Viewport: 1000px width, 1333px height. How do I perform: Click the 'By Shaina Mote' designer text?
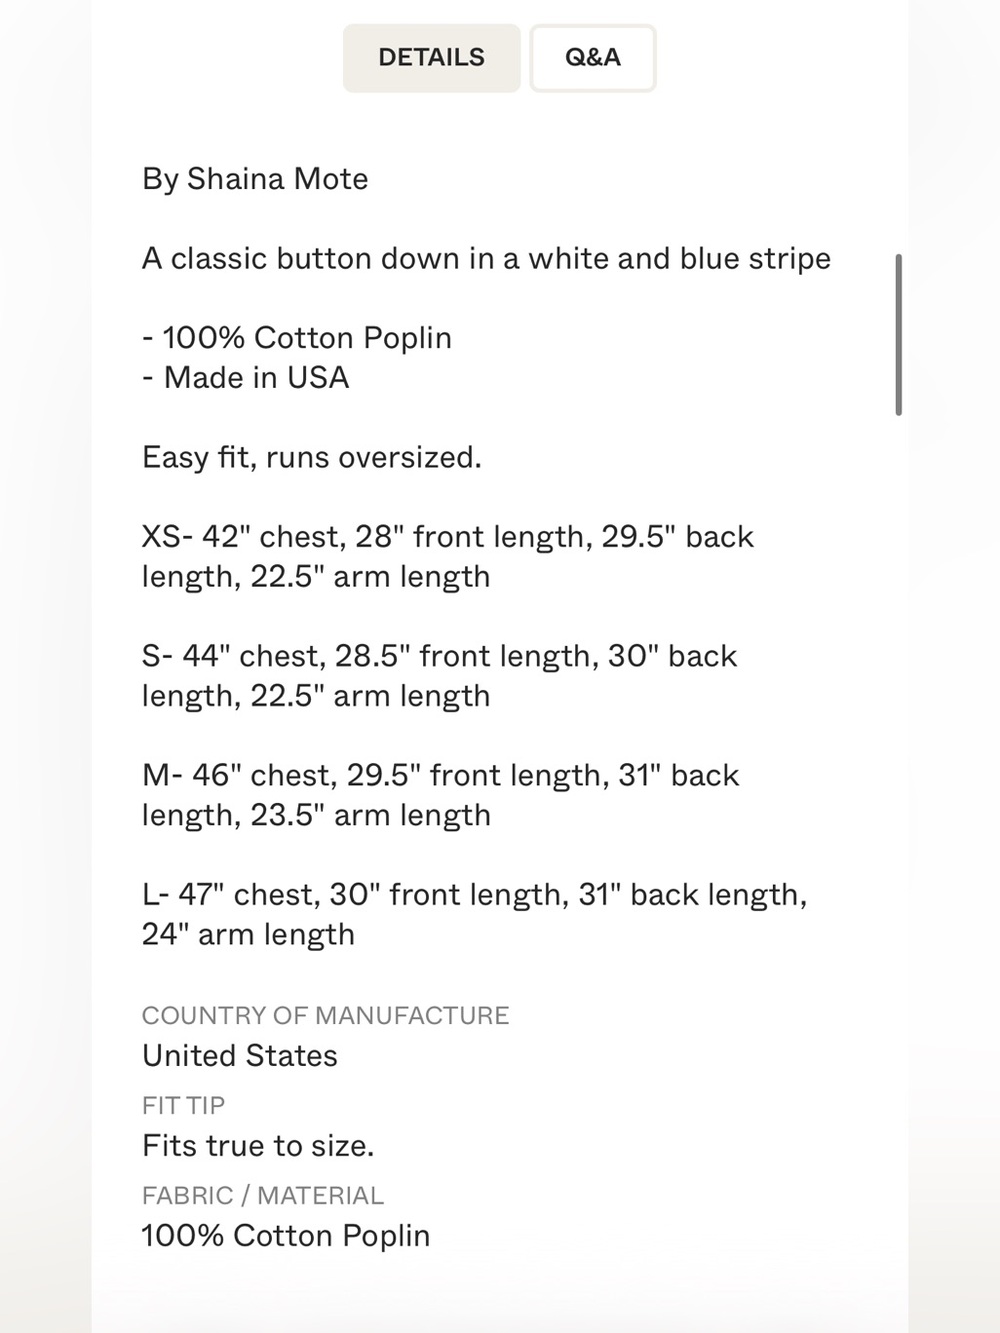coord(255,179)
